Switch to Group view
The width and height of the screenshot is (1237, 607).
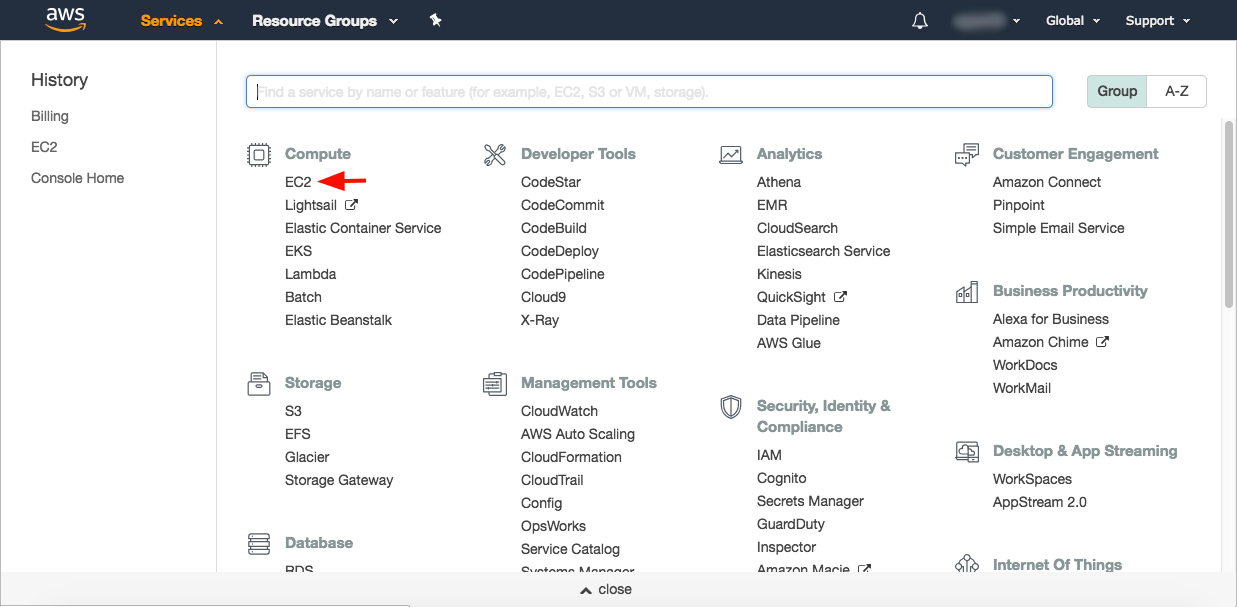(x=1117, y=91)
